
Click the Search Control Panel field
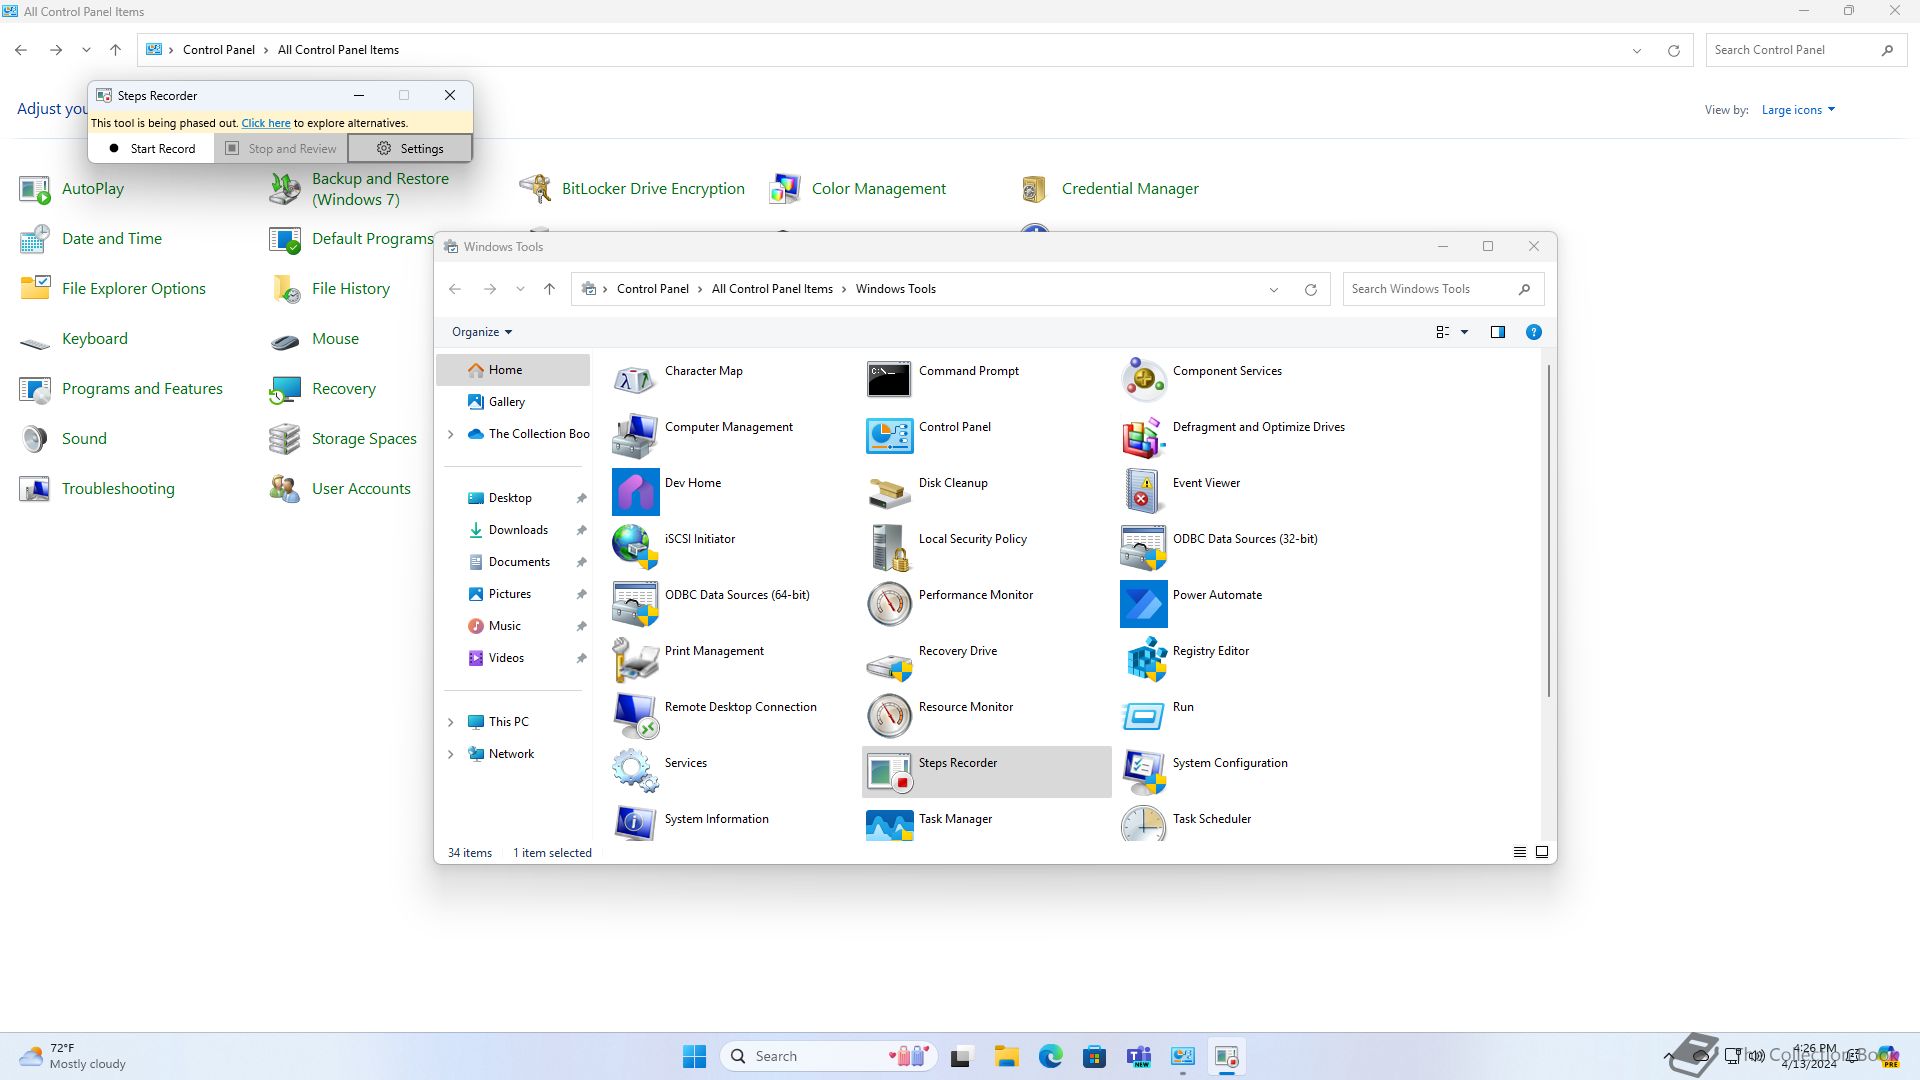(1805, 50)
